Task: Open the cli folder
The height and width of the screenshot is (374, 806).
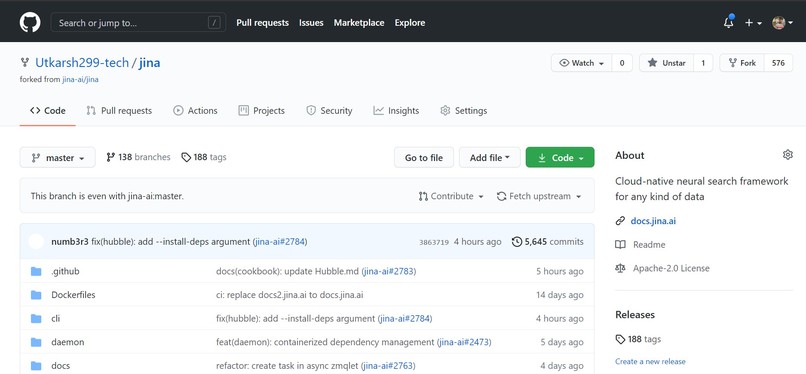Action: pos(56,319)
